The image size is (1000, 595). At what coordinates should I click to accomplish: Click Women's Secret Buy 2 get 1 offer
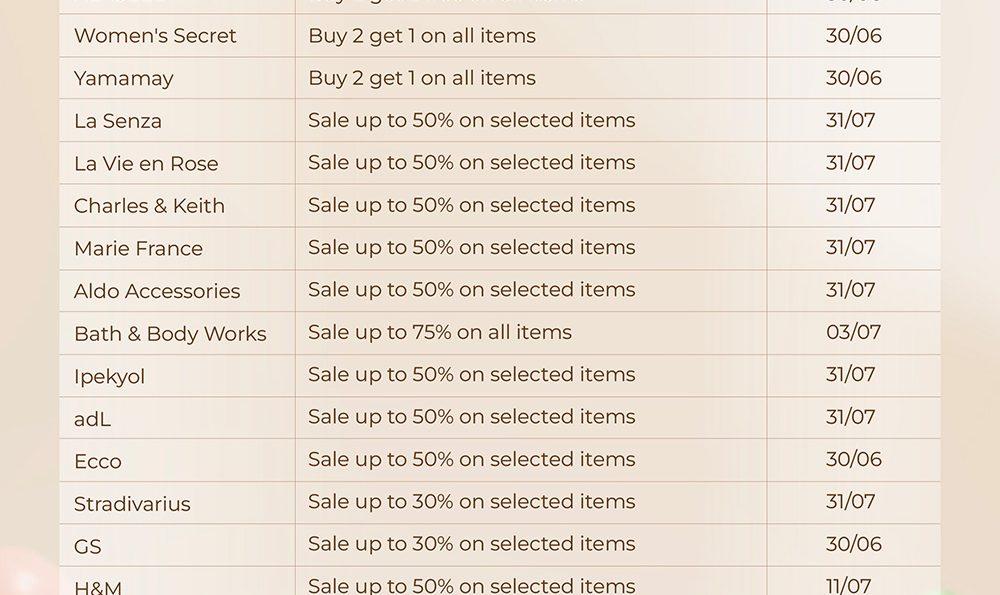click(422, 36)
